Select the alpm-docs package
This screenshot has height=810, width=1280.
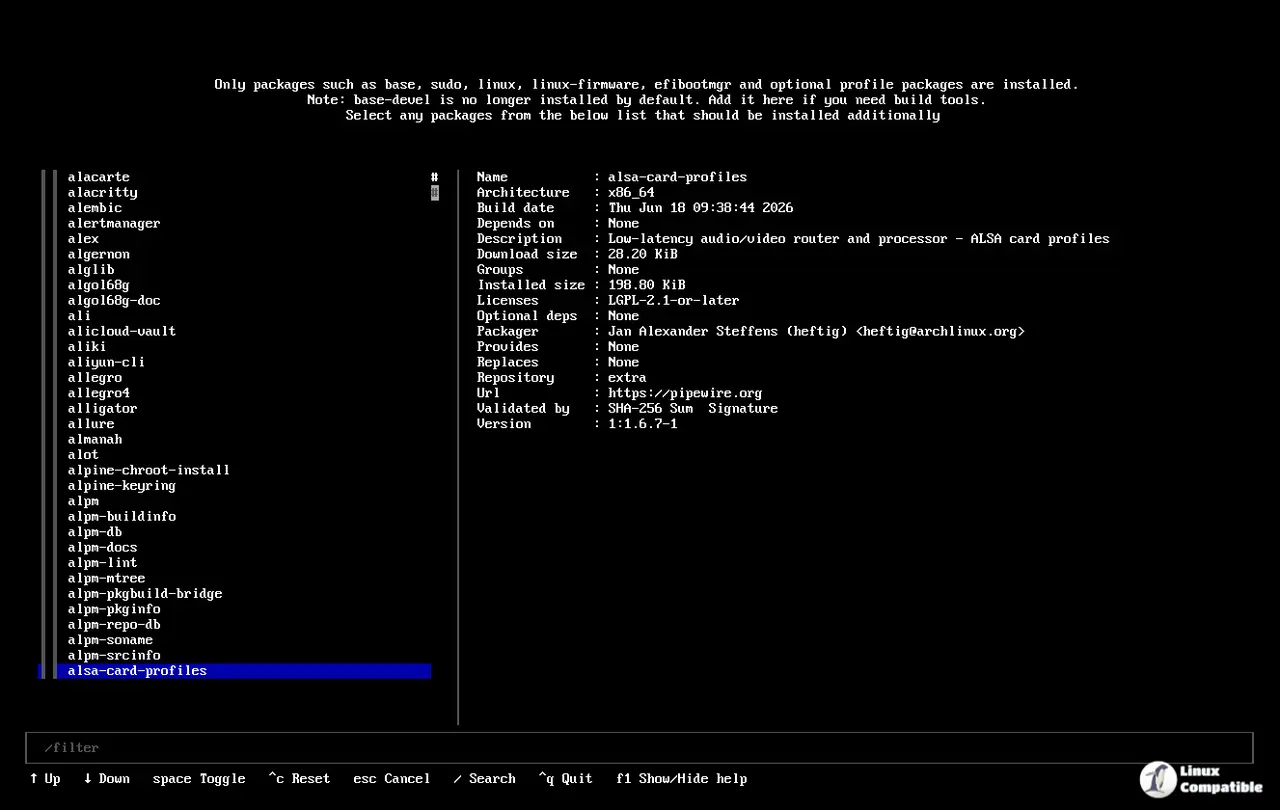click(102, 548)
